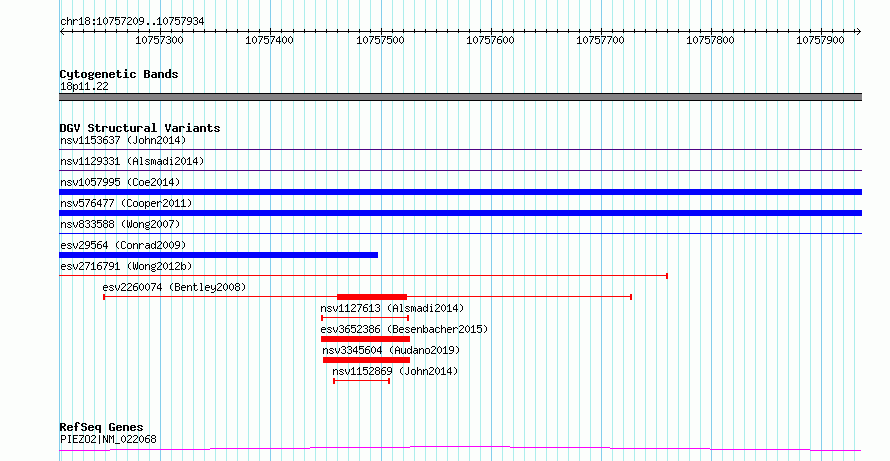890x461 pixels.
Task: Click the gray 18p11.22 cytogenetic band bar
Action: click(x=460, y=97)
